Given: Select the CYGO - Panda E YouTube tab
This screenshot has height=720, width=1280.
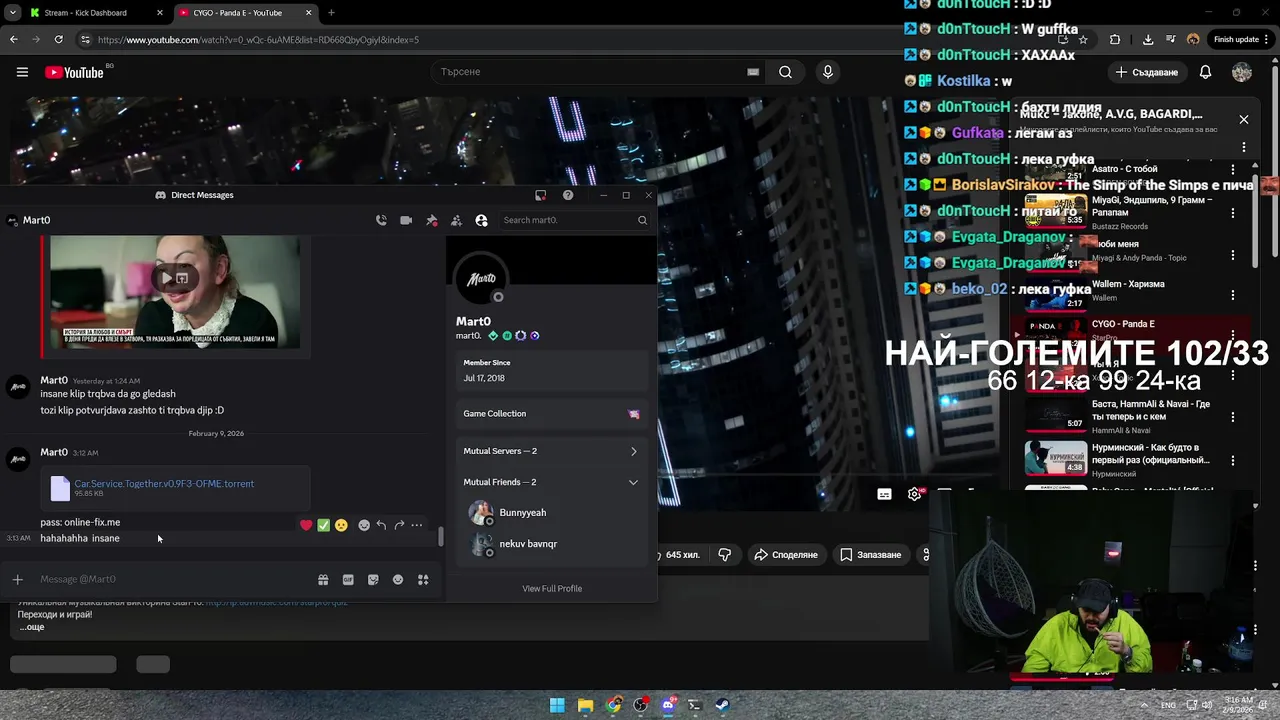Looking at the screenshot, I should [245, 13].
